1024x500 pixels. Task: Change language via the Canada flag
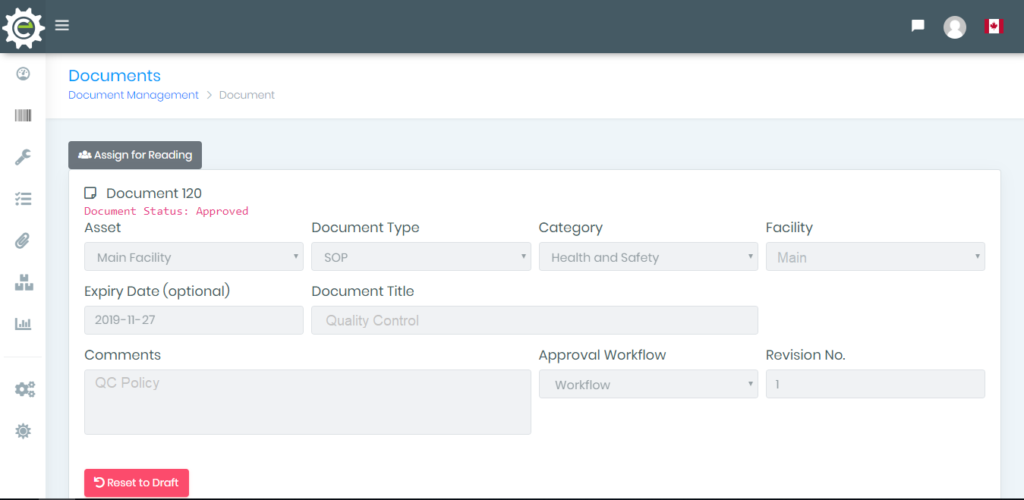coord(993,26)
